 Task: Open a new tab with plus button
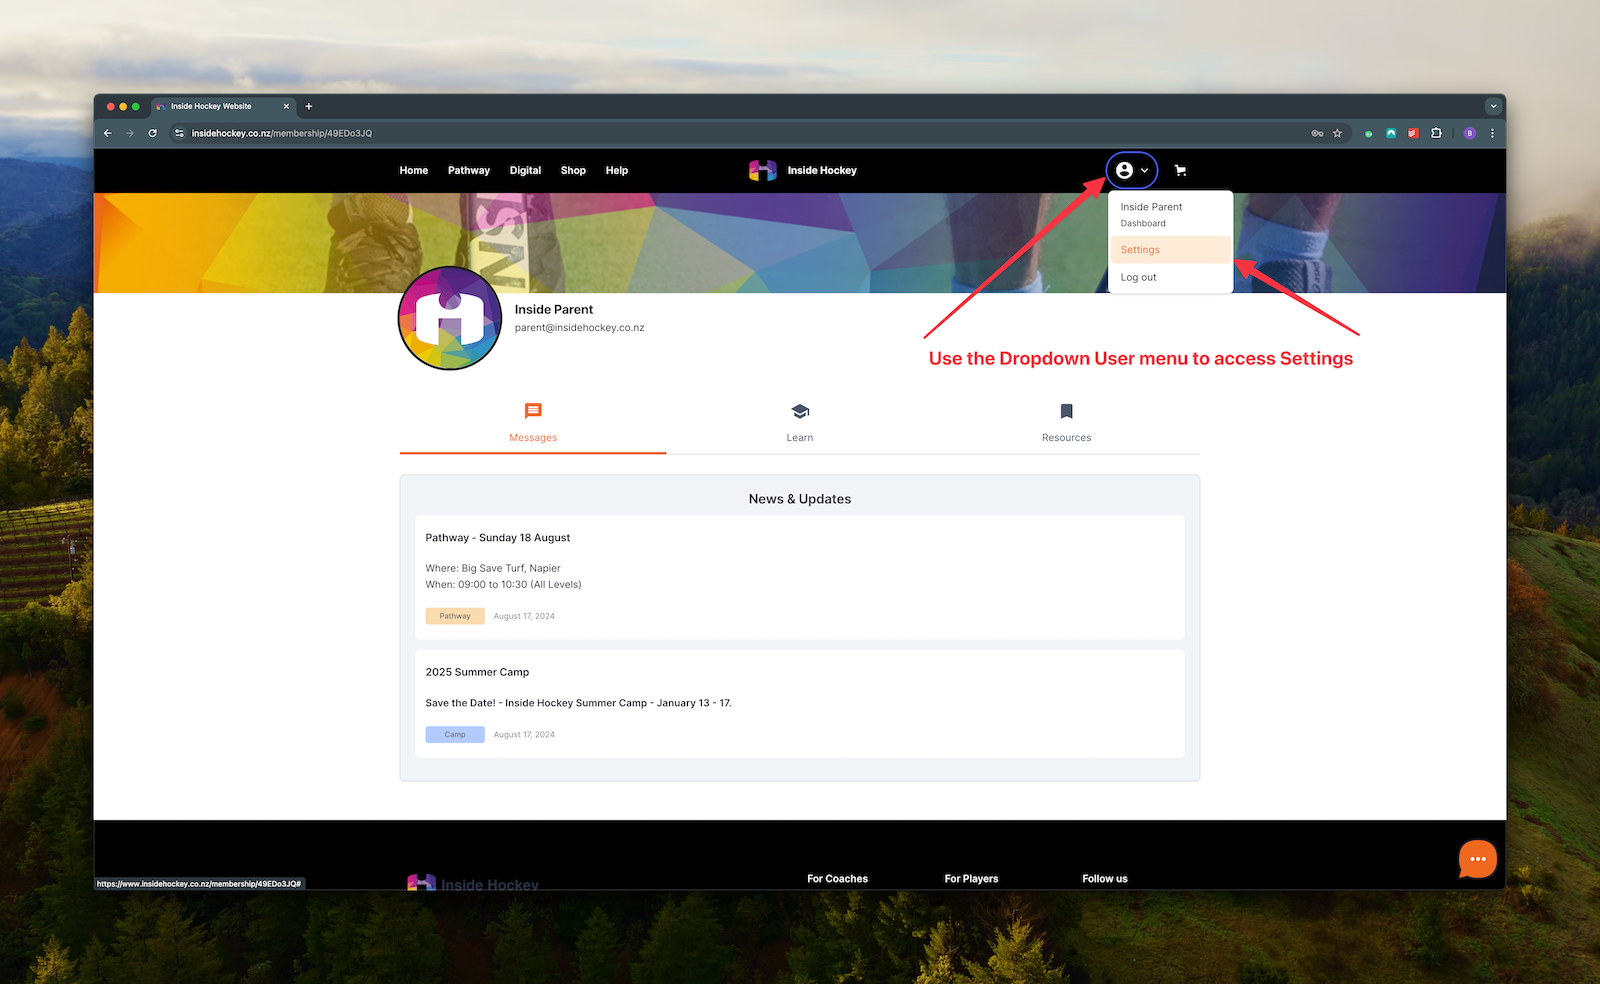(x=309, y=106)
